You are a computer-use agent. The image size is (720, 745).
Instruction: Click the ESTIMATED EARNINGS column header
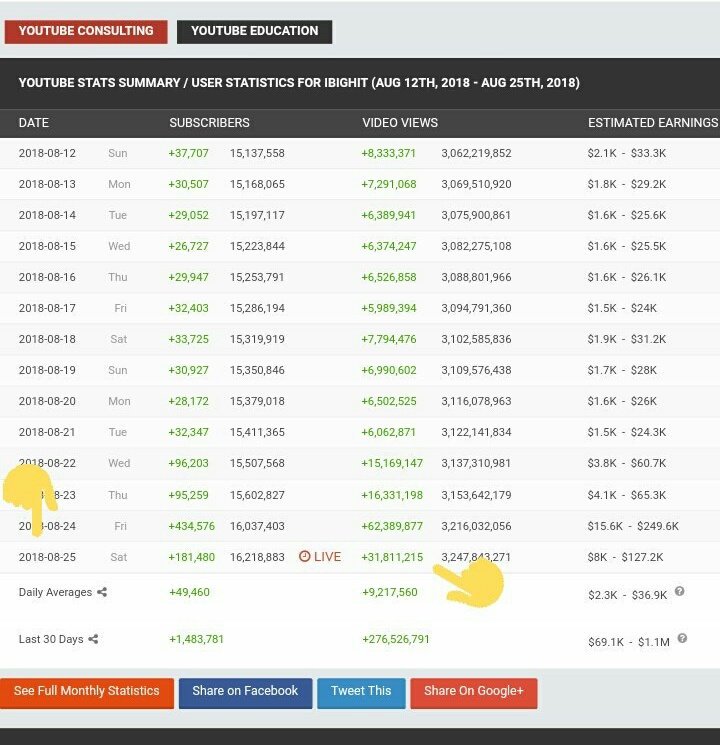[x=653, y=123]
